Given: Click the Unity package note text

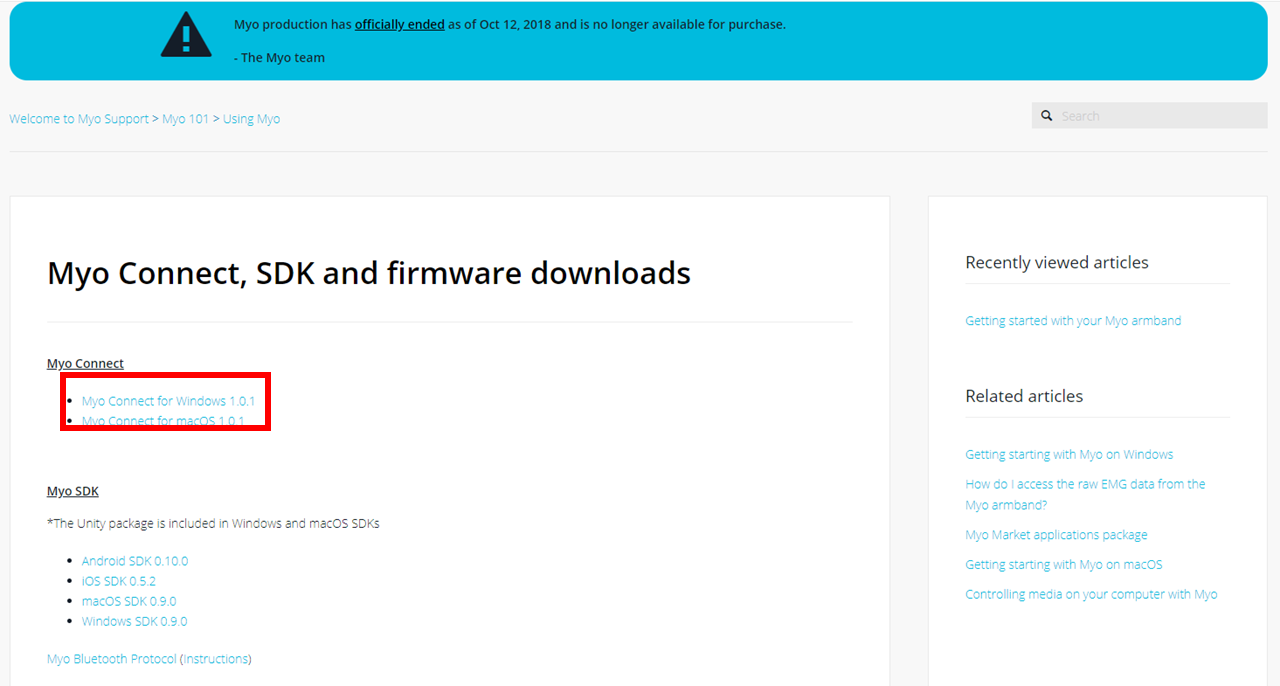Looking at the screenshot, I should tap(213, 523).
